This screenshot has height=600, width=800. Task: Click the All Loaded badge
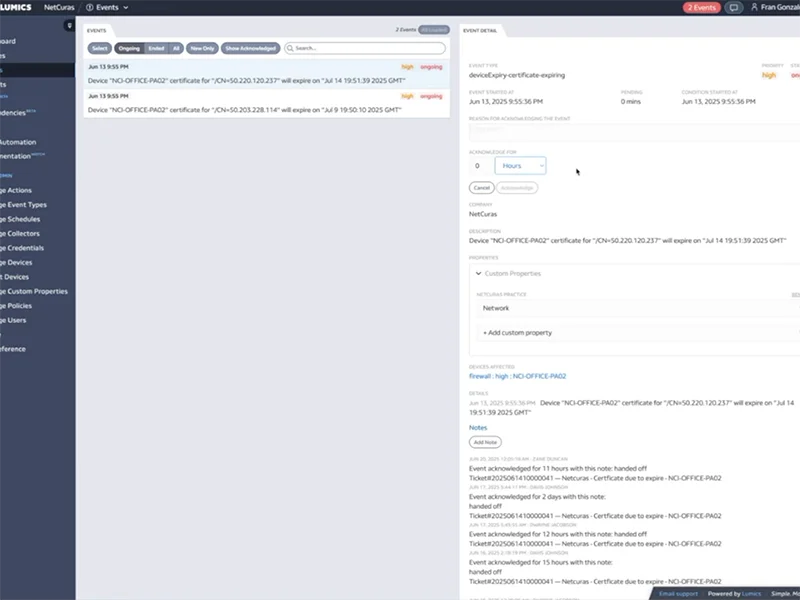pos(434,30)
